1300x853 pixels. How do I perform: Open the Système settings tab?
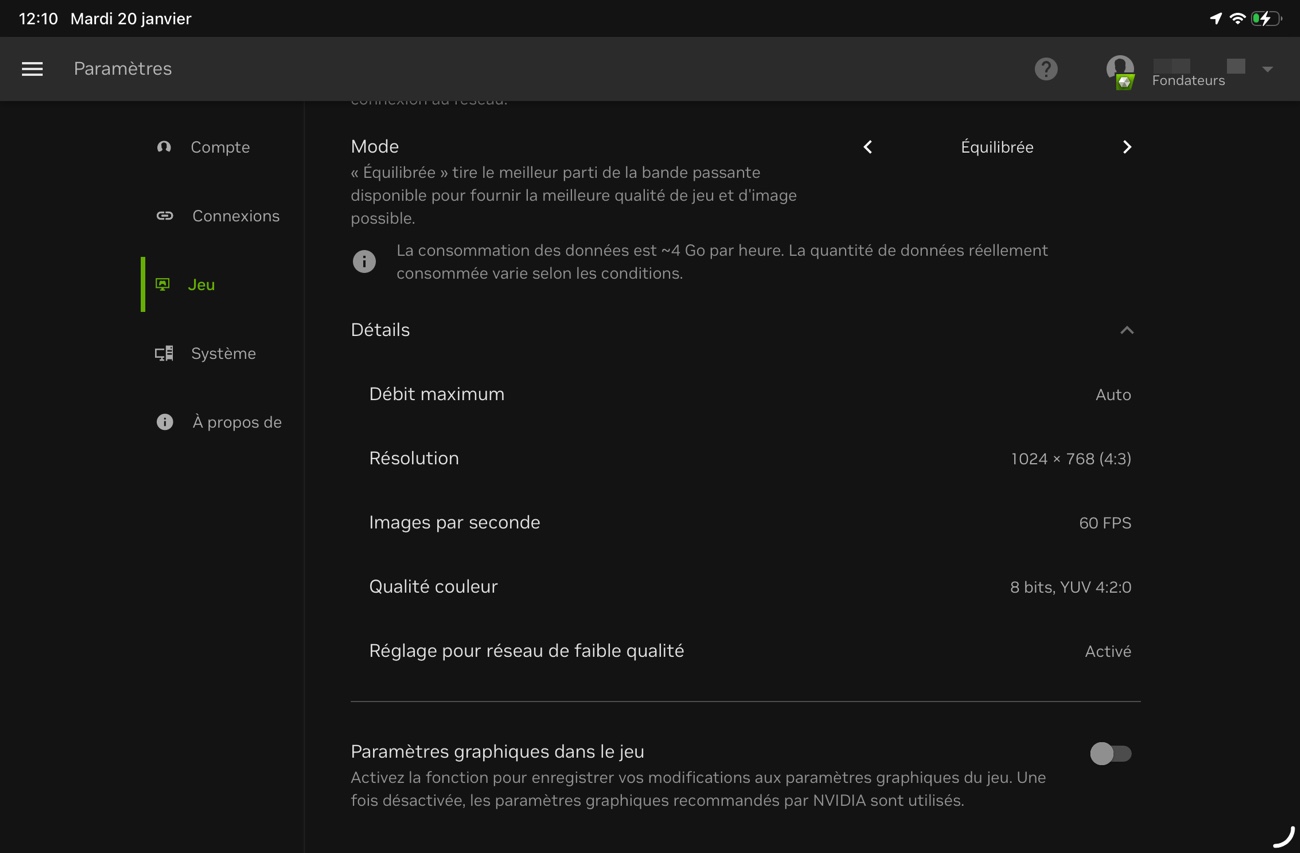223,354
